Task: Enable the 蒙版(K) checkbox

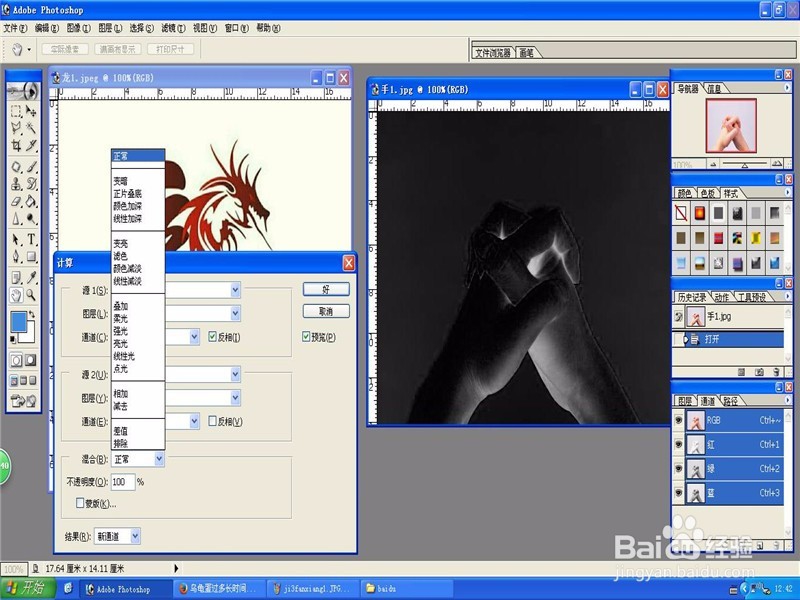Action: (80, 503)
